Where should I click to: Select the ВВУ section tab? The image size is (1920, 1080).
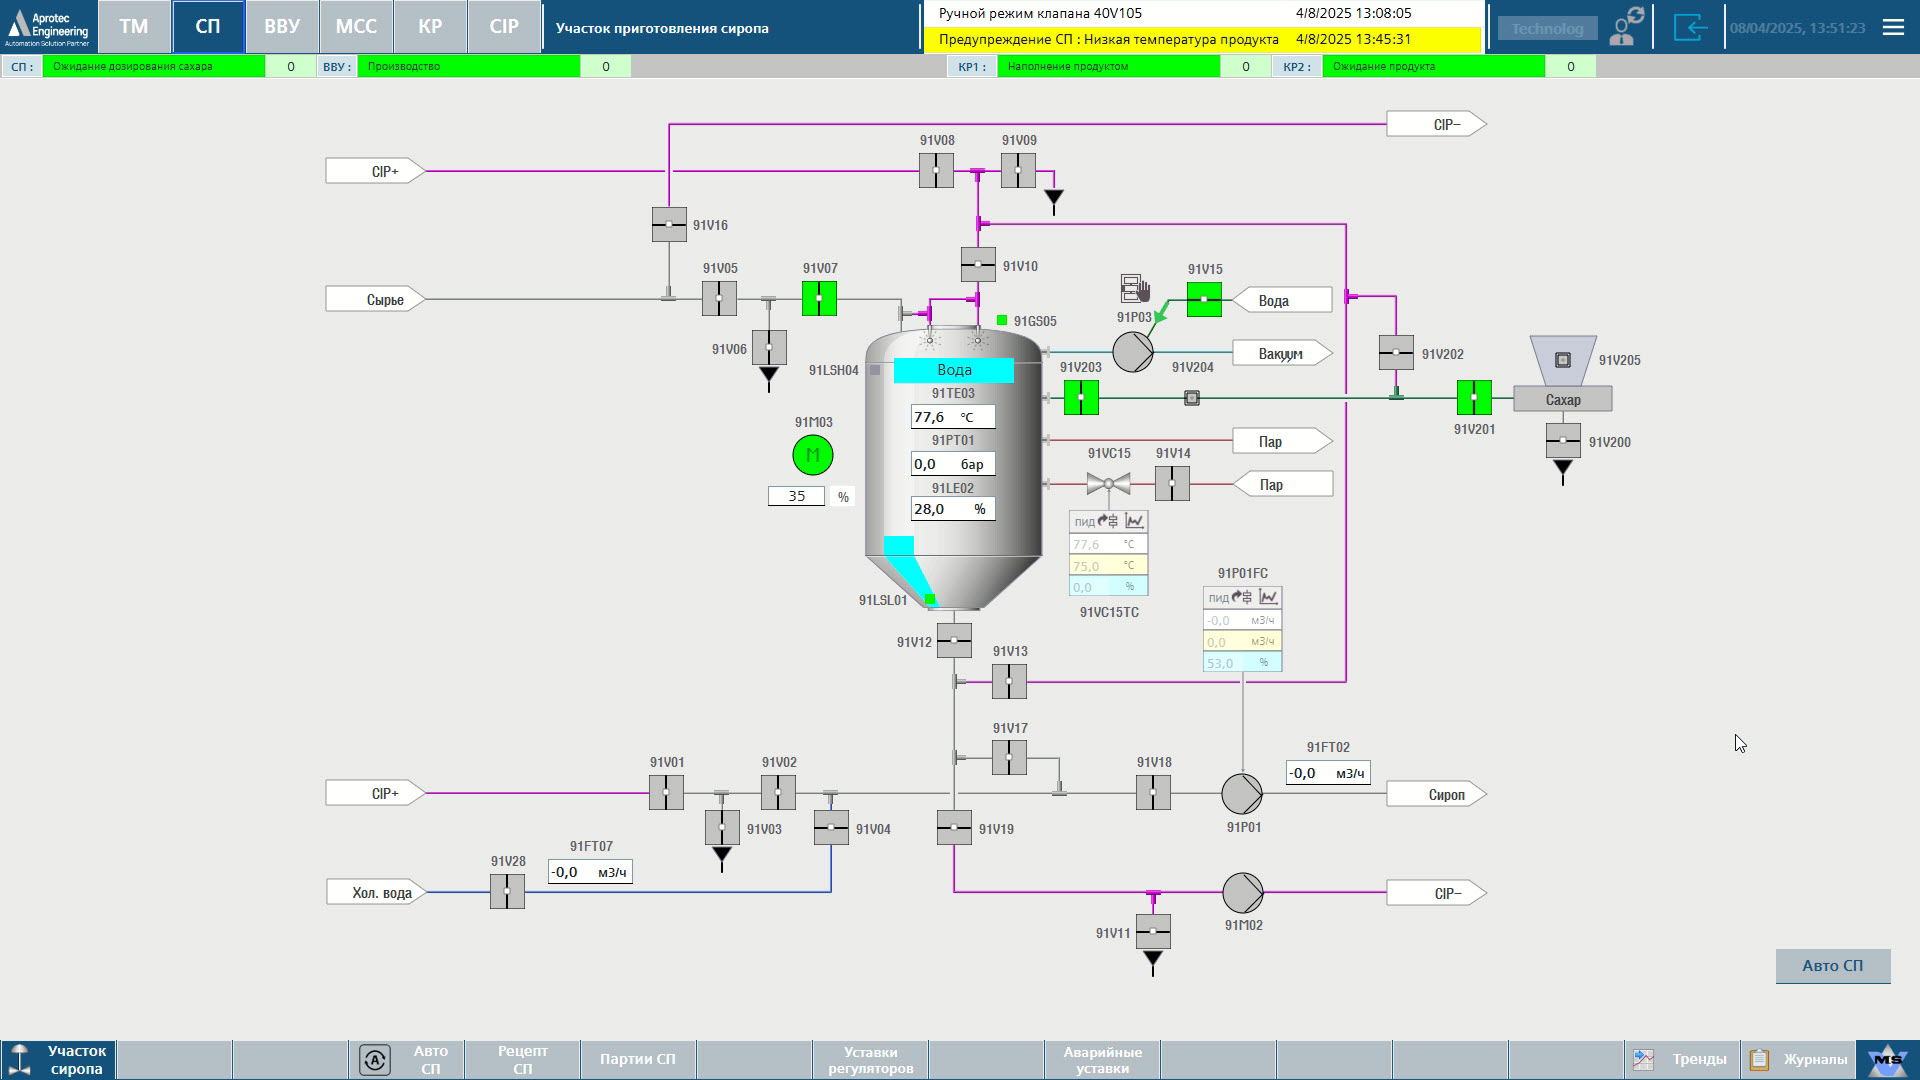point(282,27)
